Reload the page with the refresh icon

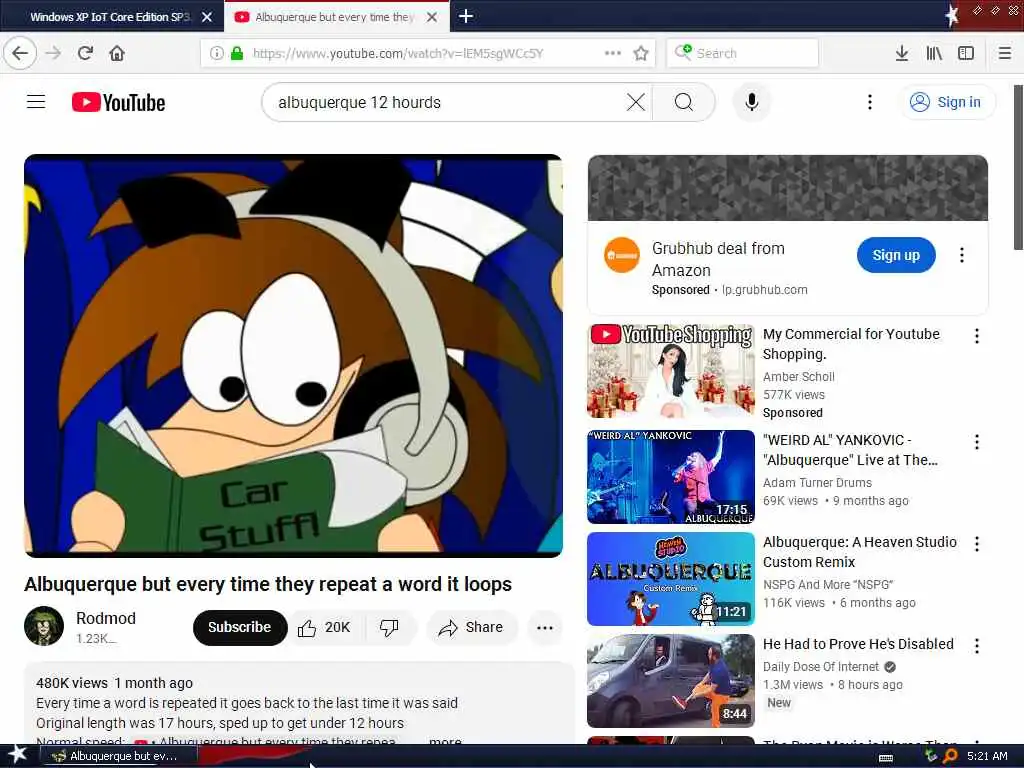point(85,53)
